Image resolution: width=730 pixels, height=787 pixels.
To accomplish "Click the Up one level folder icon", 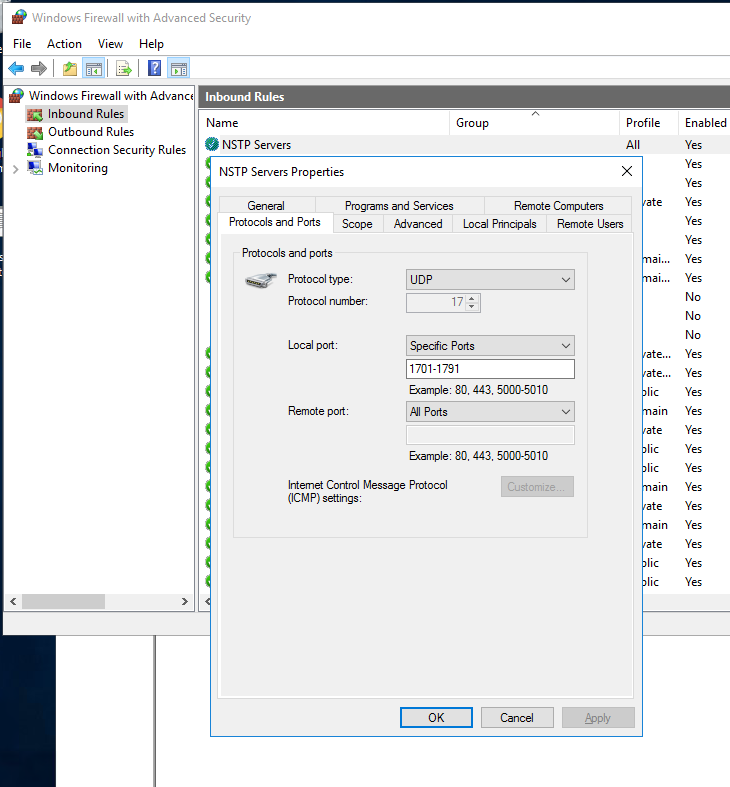I will pos(69,69).
